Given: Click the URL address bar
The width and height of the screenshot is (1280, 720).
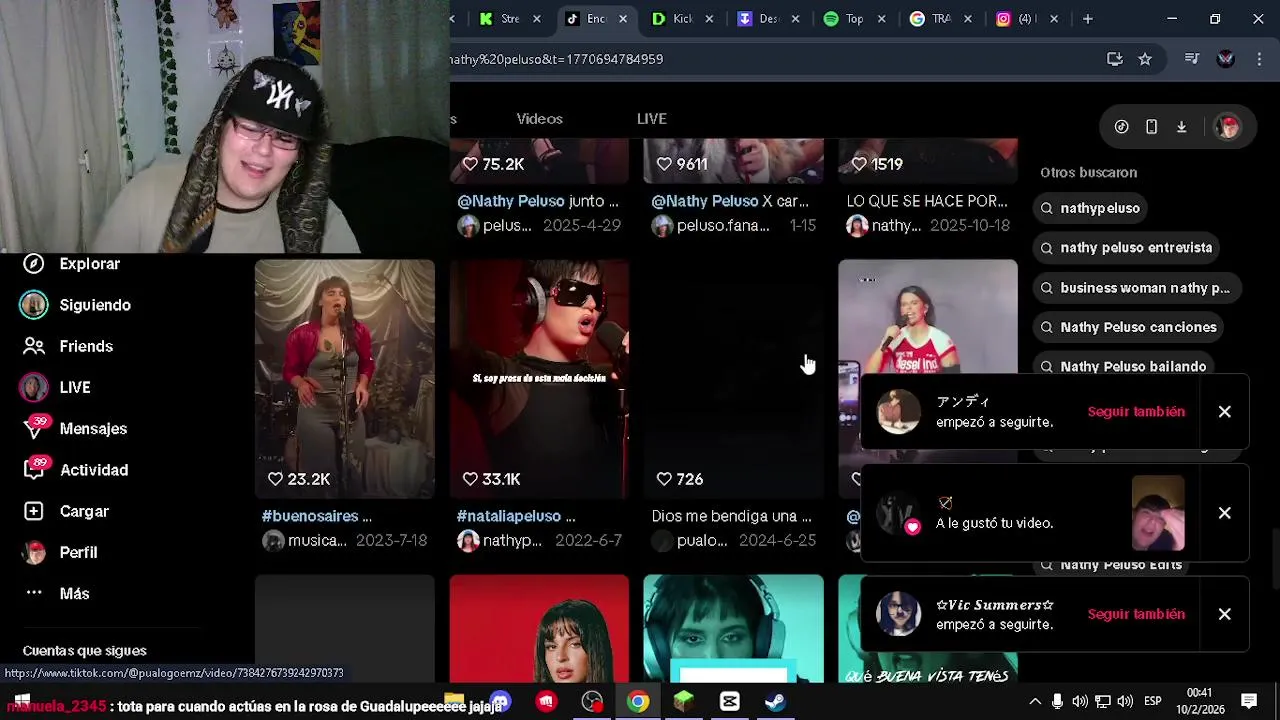Looking at the screenshot, I should [x=770, y=59].
